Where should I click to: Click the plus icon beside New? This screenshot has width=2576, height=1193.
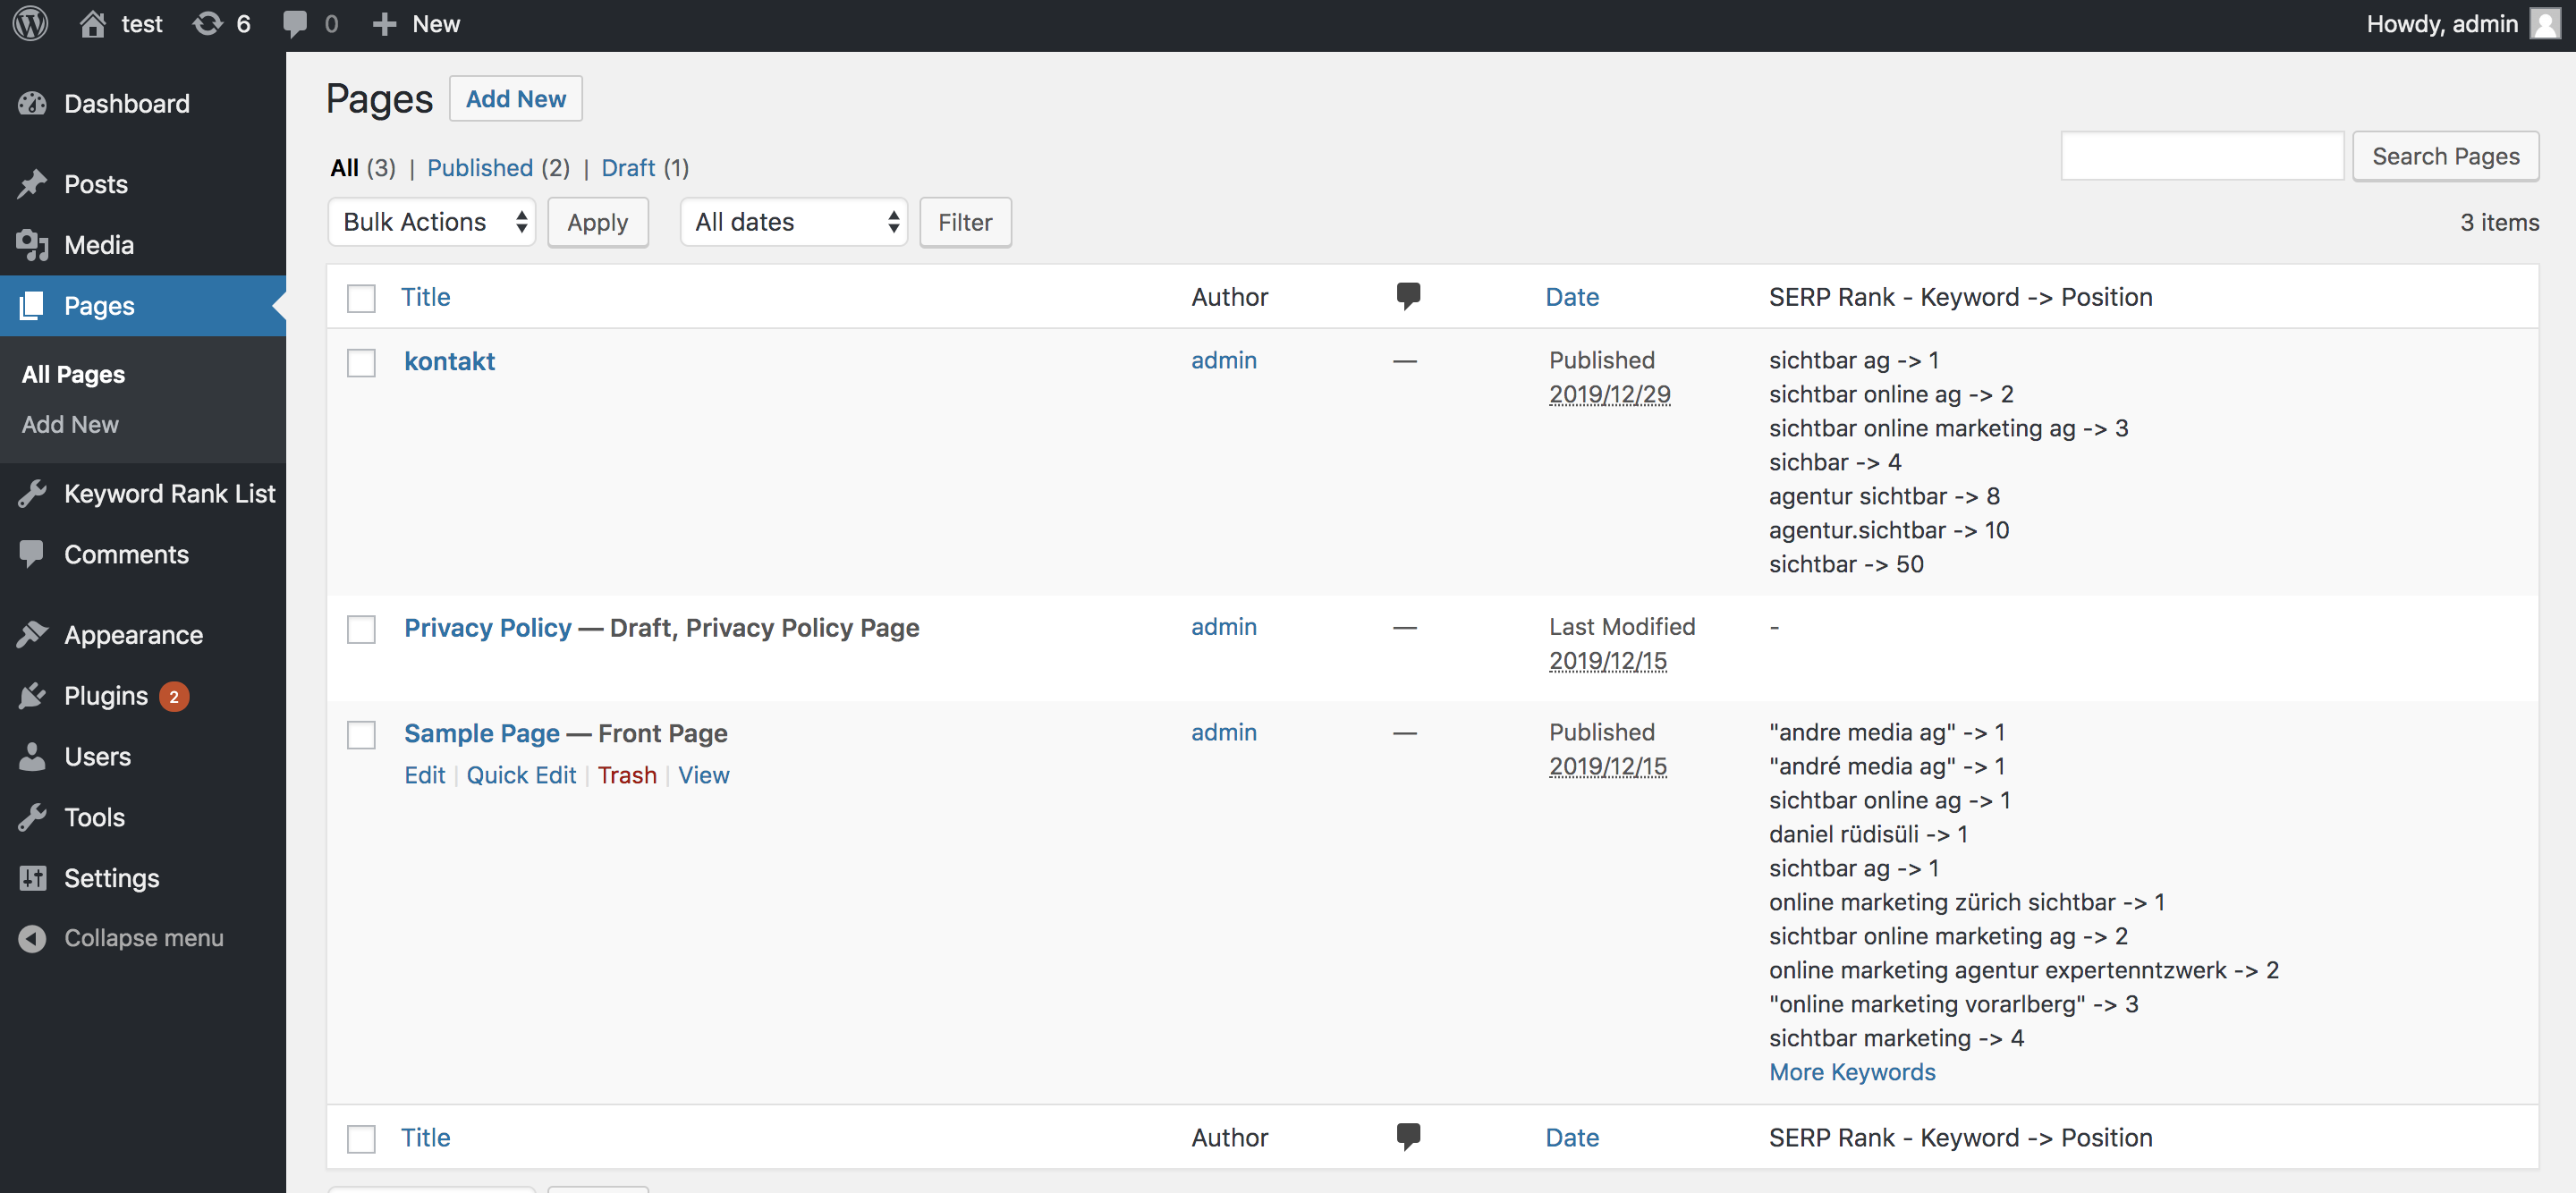(384, 24)
